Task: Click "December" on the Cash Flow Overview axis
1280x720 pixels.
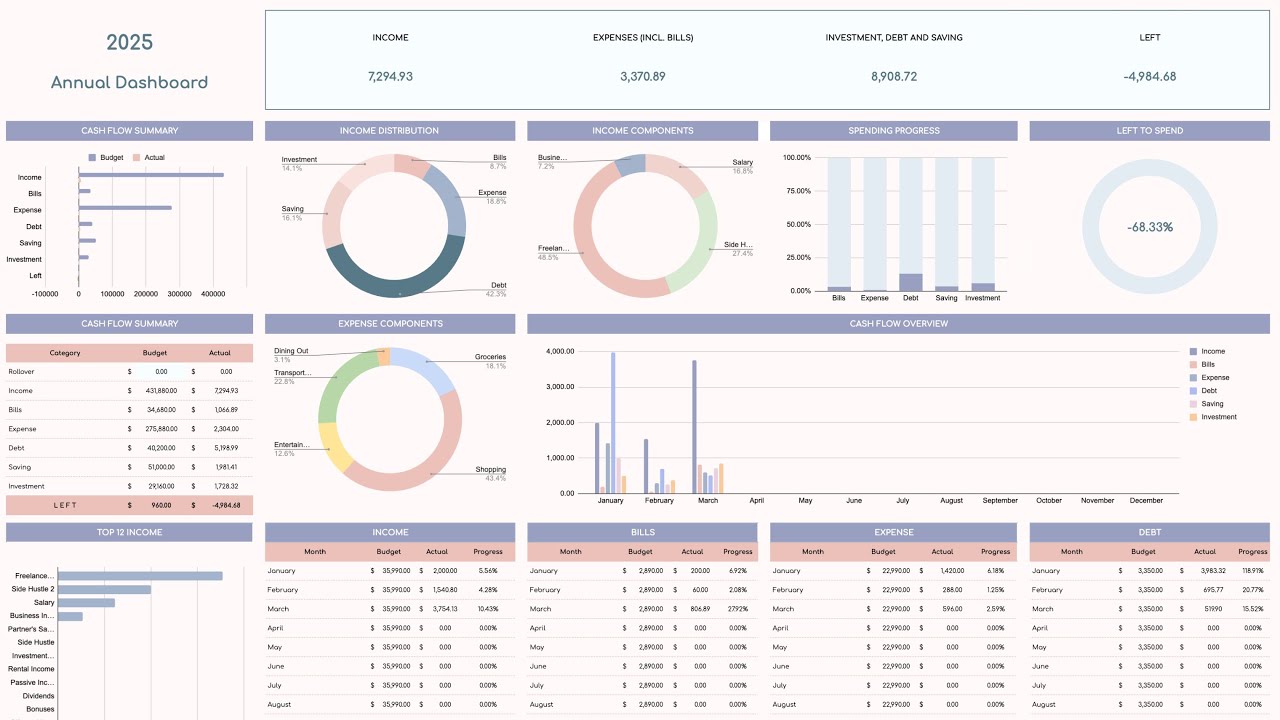Action: point(1146,500)
